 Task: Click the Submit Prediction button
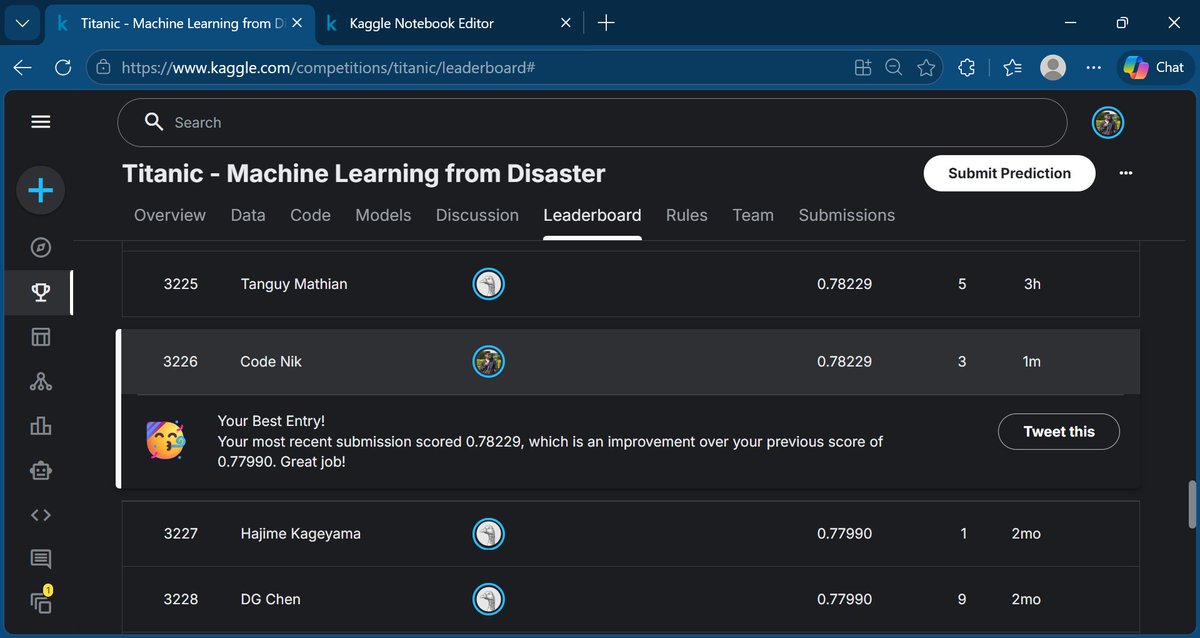tap(1009, 173)
